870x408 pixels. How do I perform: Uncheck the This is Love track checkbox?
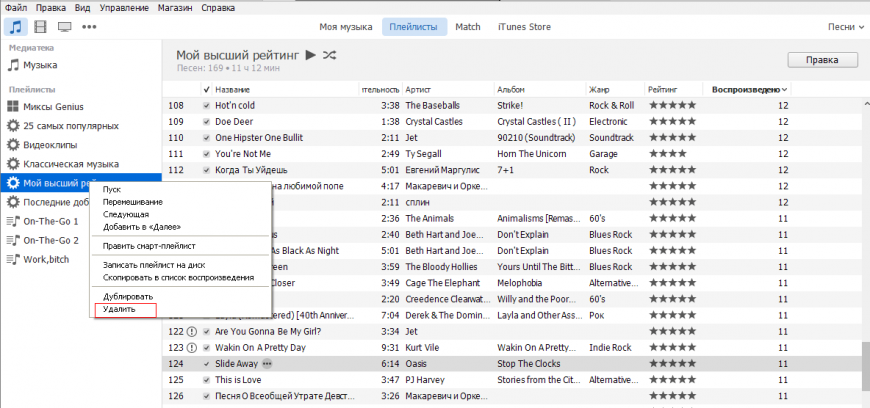click(x=206, y=380)
